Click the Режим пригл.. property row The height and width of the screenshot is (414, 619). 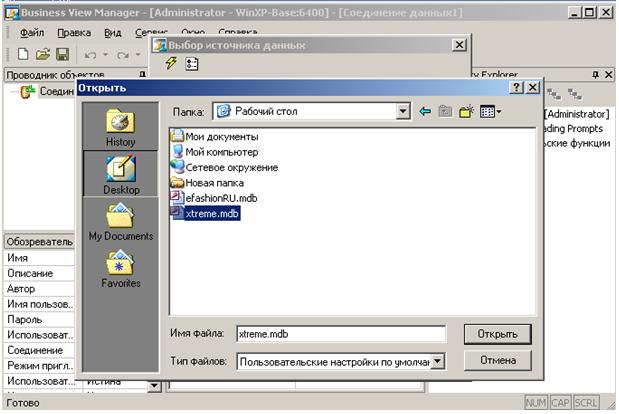pos(39,365)
